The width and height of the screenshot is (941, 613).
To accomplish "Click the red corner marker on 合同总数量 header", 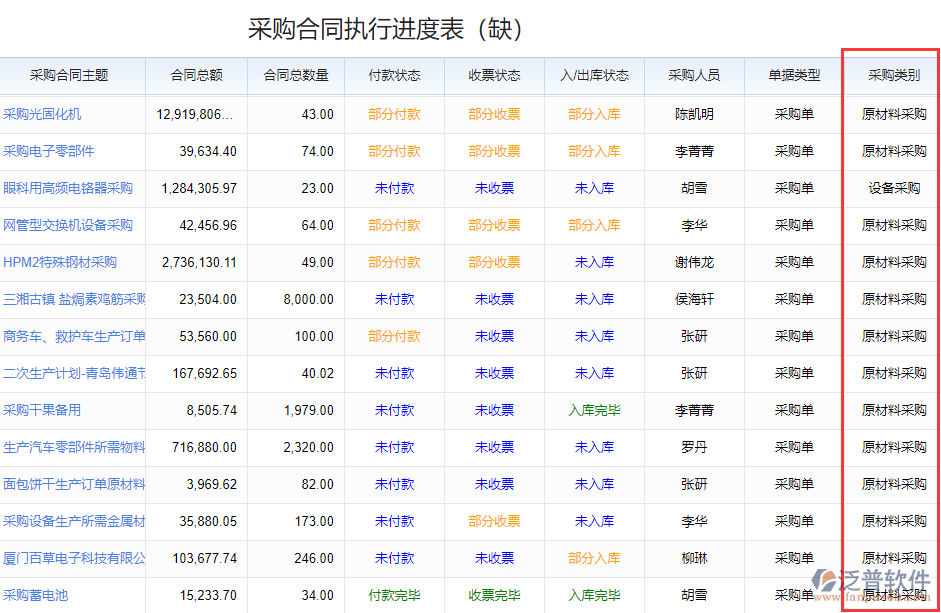I will [x=341, y=64].
